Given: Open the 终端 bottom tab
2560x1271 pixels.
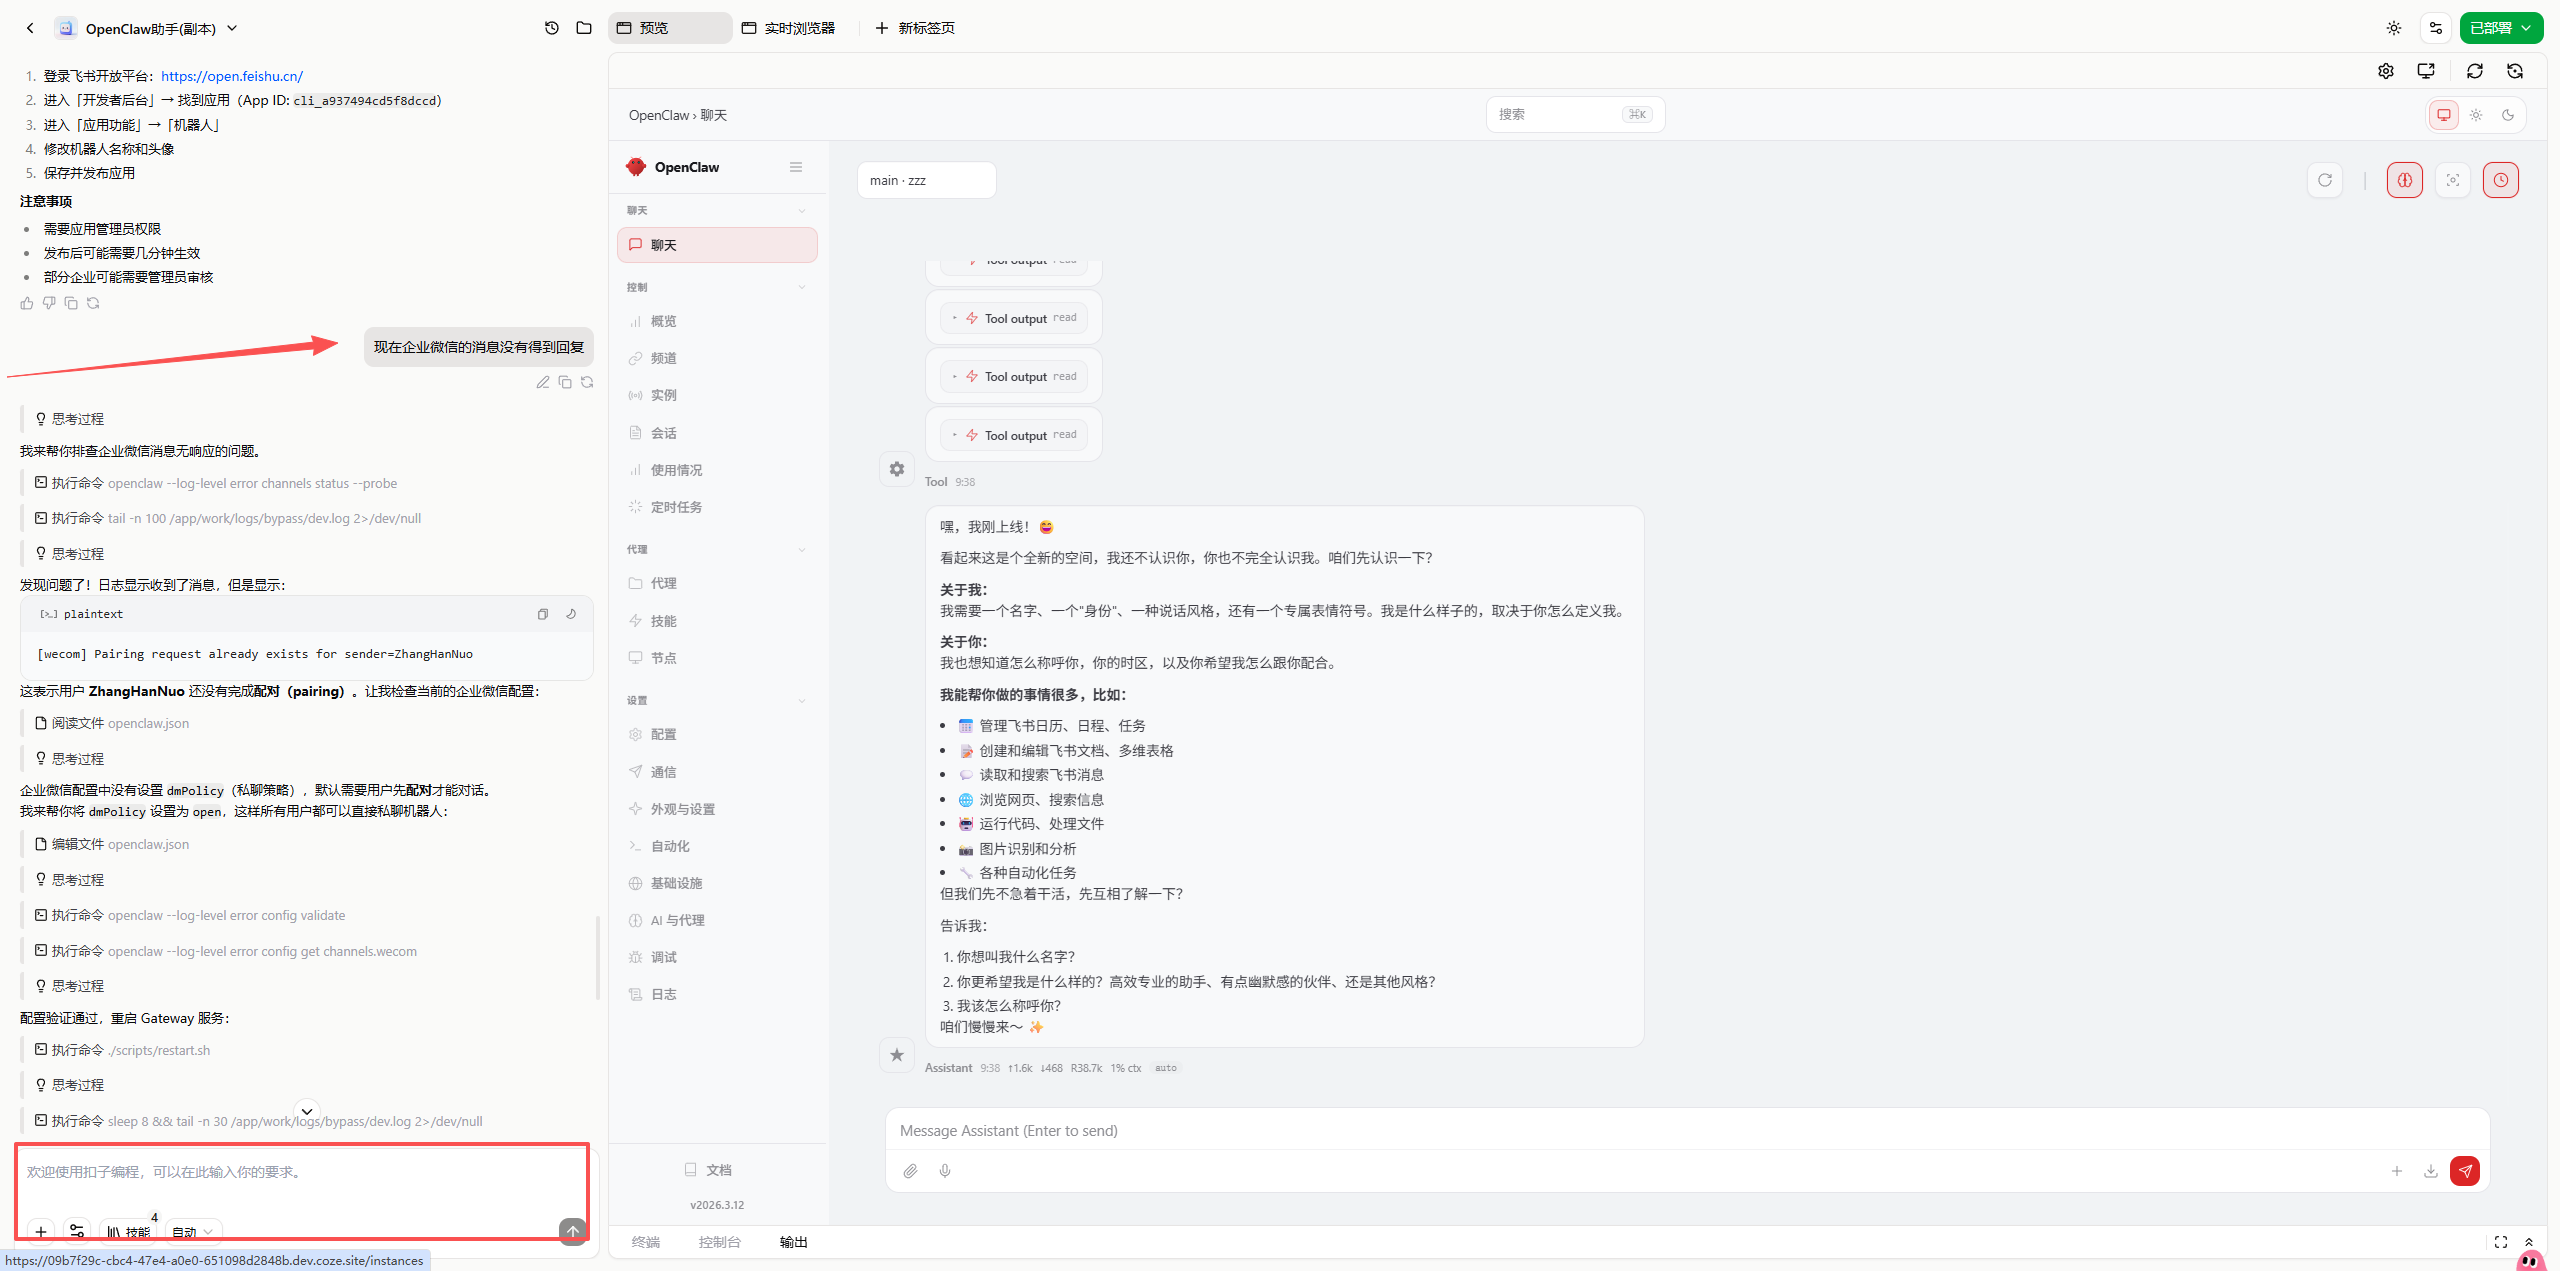Looking at the screenshot, I should pos(646,1242).
